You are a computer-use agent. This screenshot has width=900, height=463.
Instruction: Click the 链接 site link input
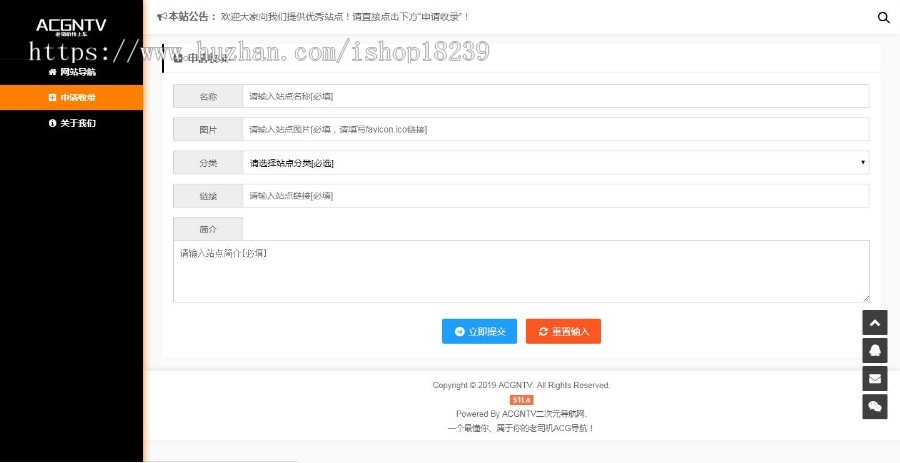point(555,196)
